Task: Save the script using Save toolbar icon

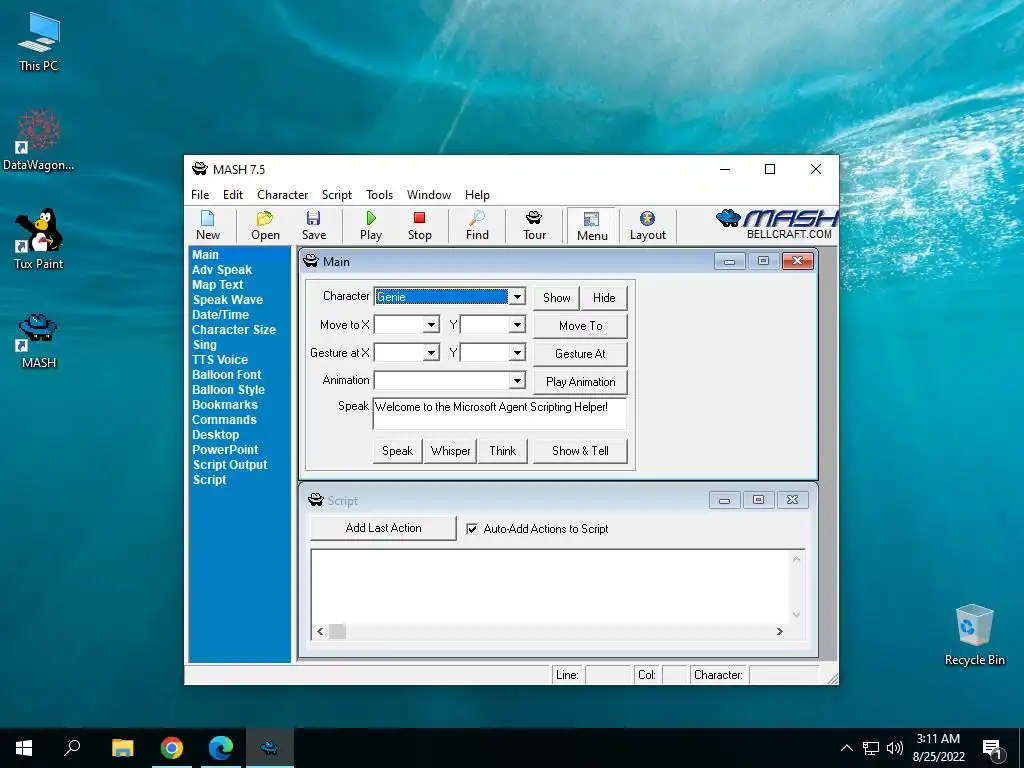Action: pyautogui.click(x=313, y=225)
